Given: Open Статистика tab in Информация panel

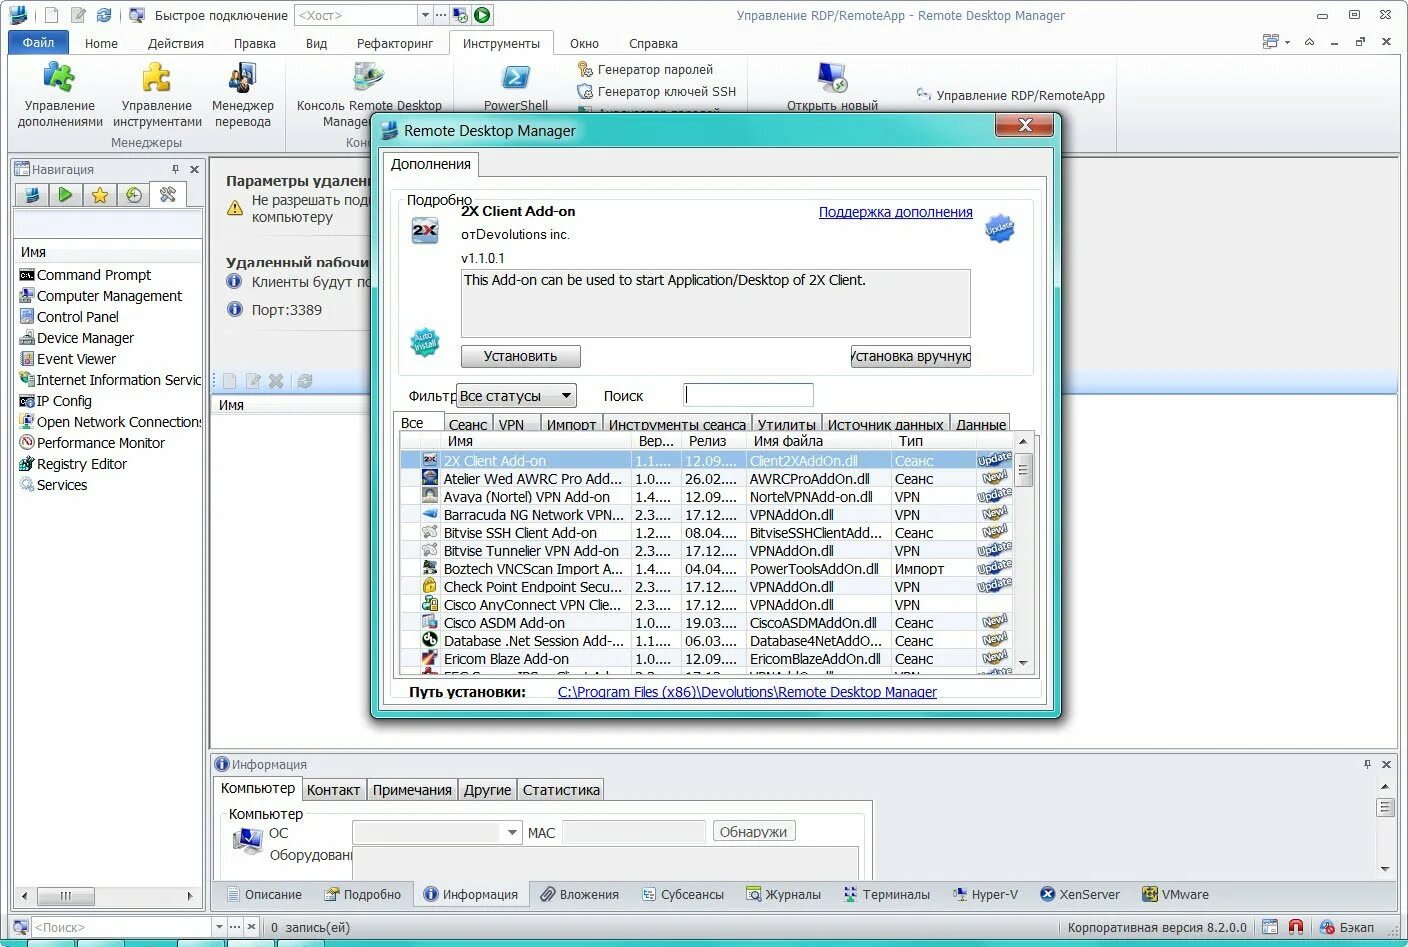Looking at the screenshot, I should coord(561,790).
